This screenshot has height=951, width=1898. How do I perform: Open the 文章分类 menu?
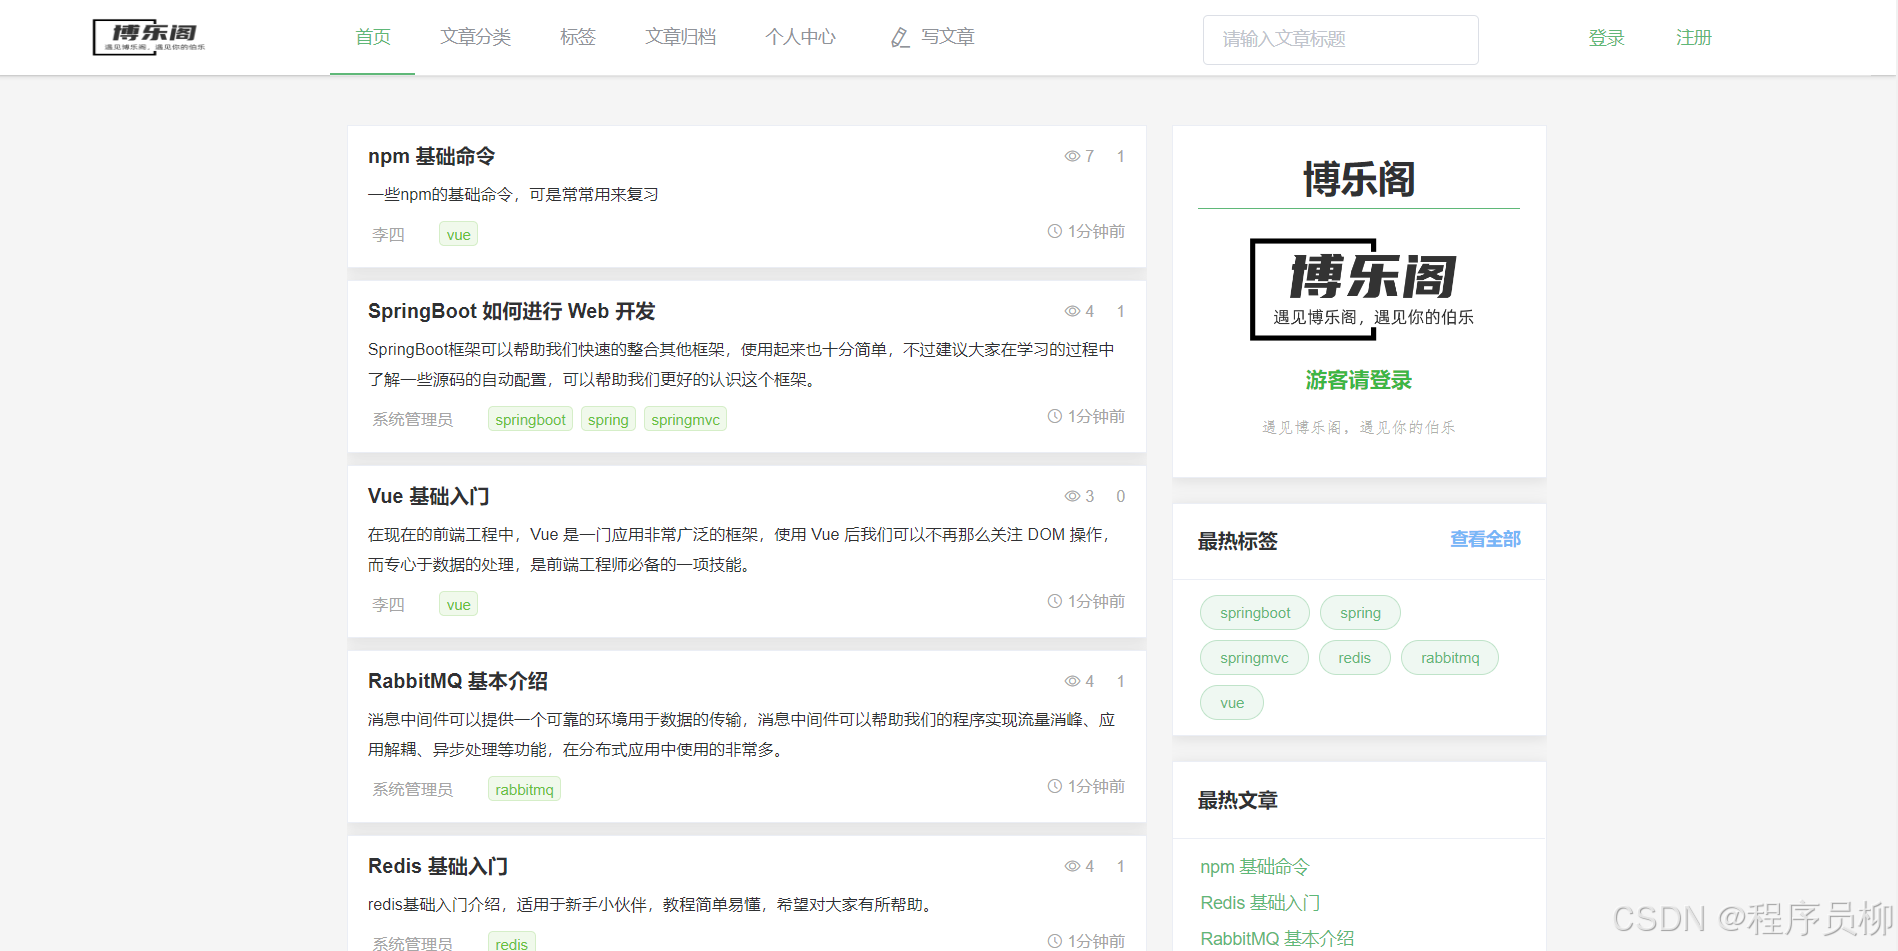[476, 37]
